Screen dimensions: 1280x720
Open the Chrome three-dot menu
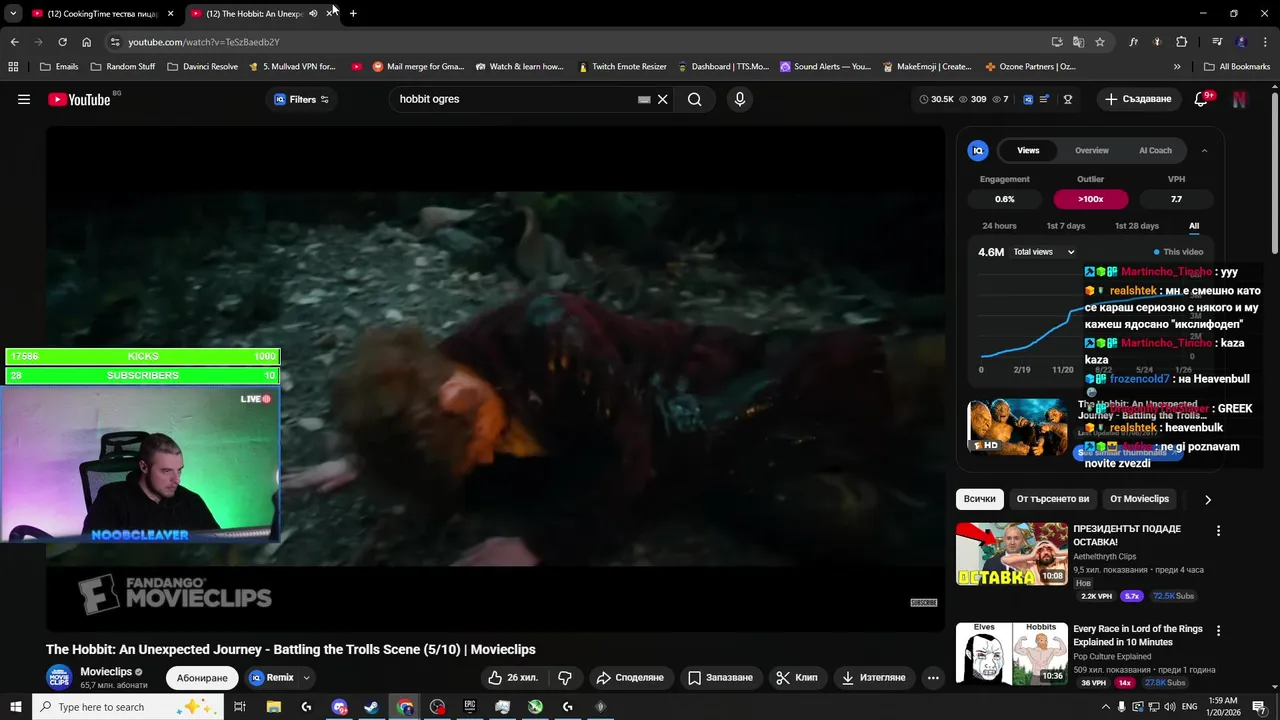pyautogui.click(x=1264, y=42)
